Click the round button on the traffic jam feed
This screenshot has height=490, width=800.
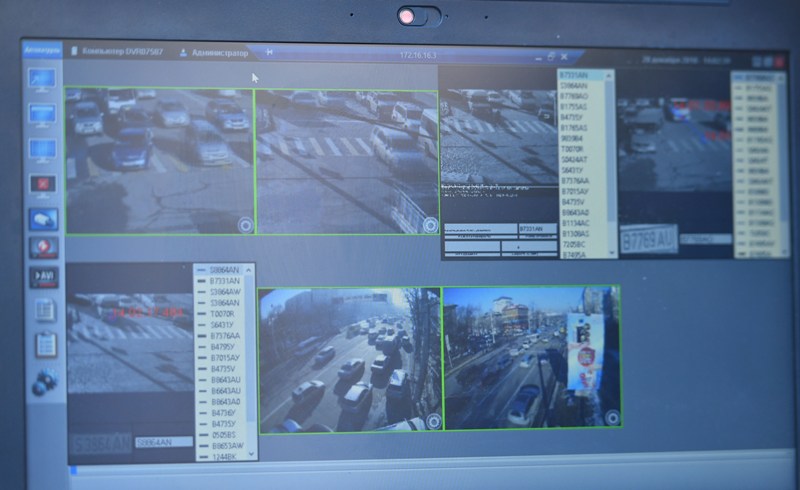point(432,422)
